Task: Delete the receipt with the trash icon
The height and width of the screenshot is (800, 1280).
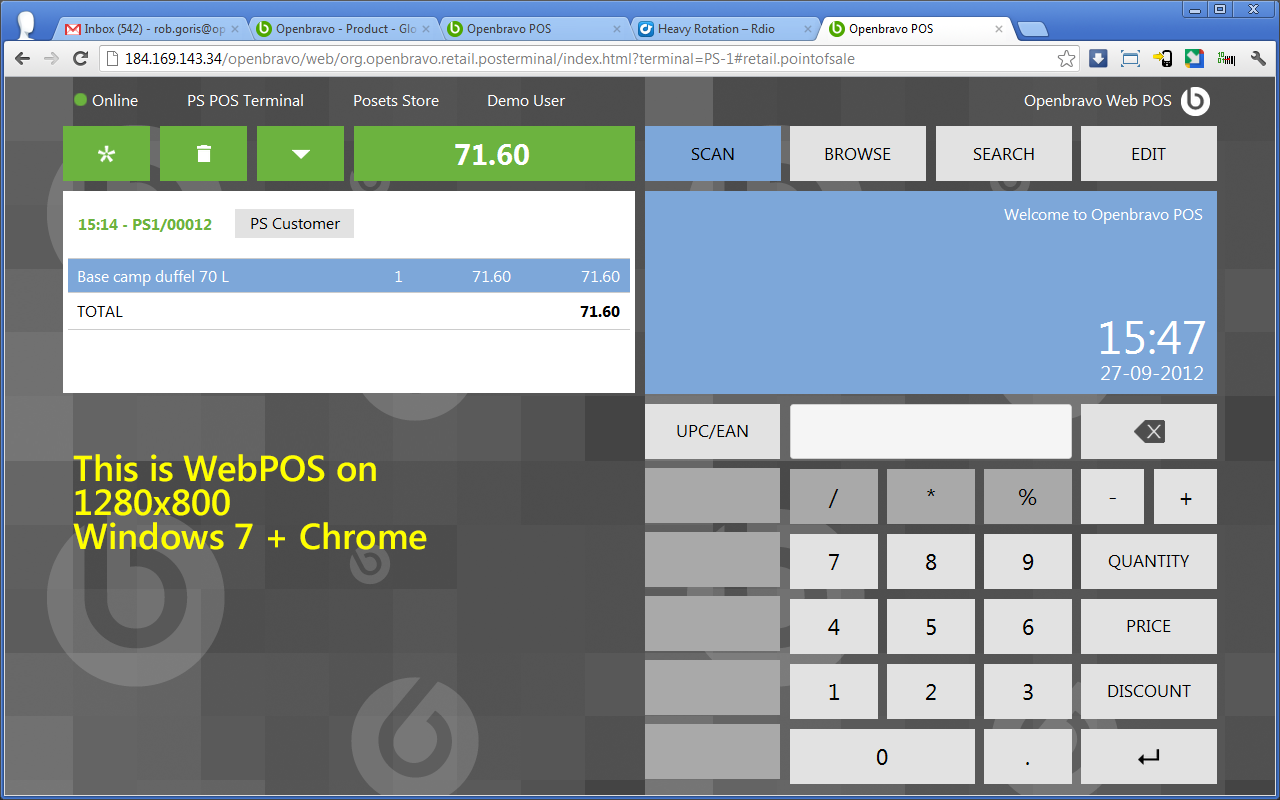Action: tap(203, 154)
